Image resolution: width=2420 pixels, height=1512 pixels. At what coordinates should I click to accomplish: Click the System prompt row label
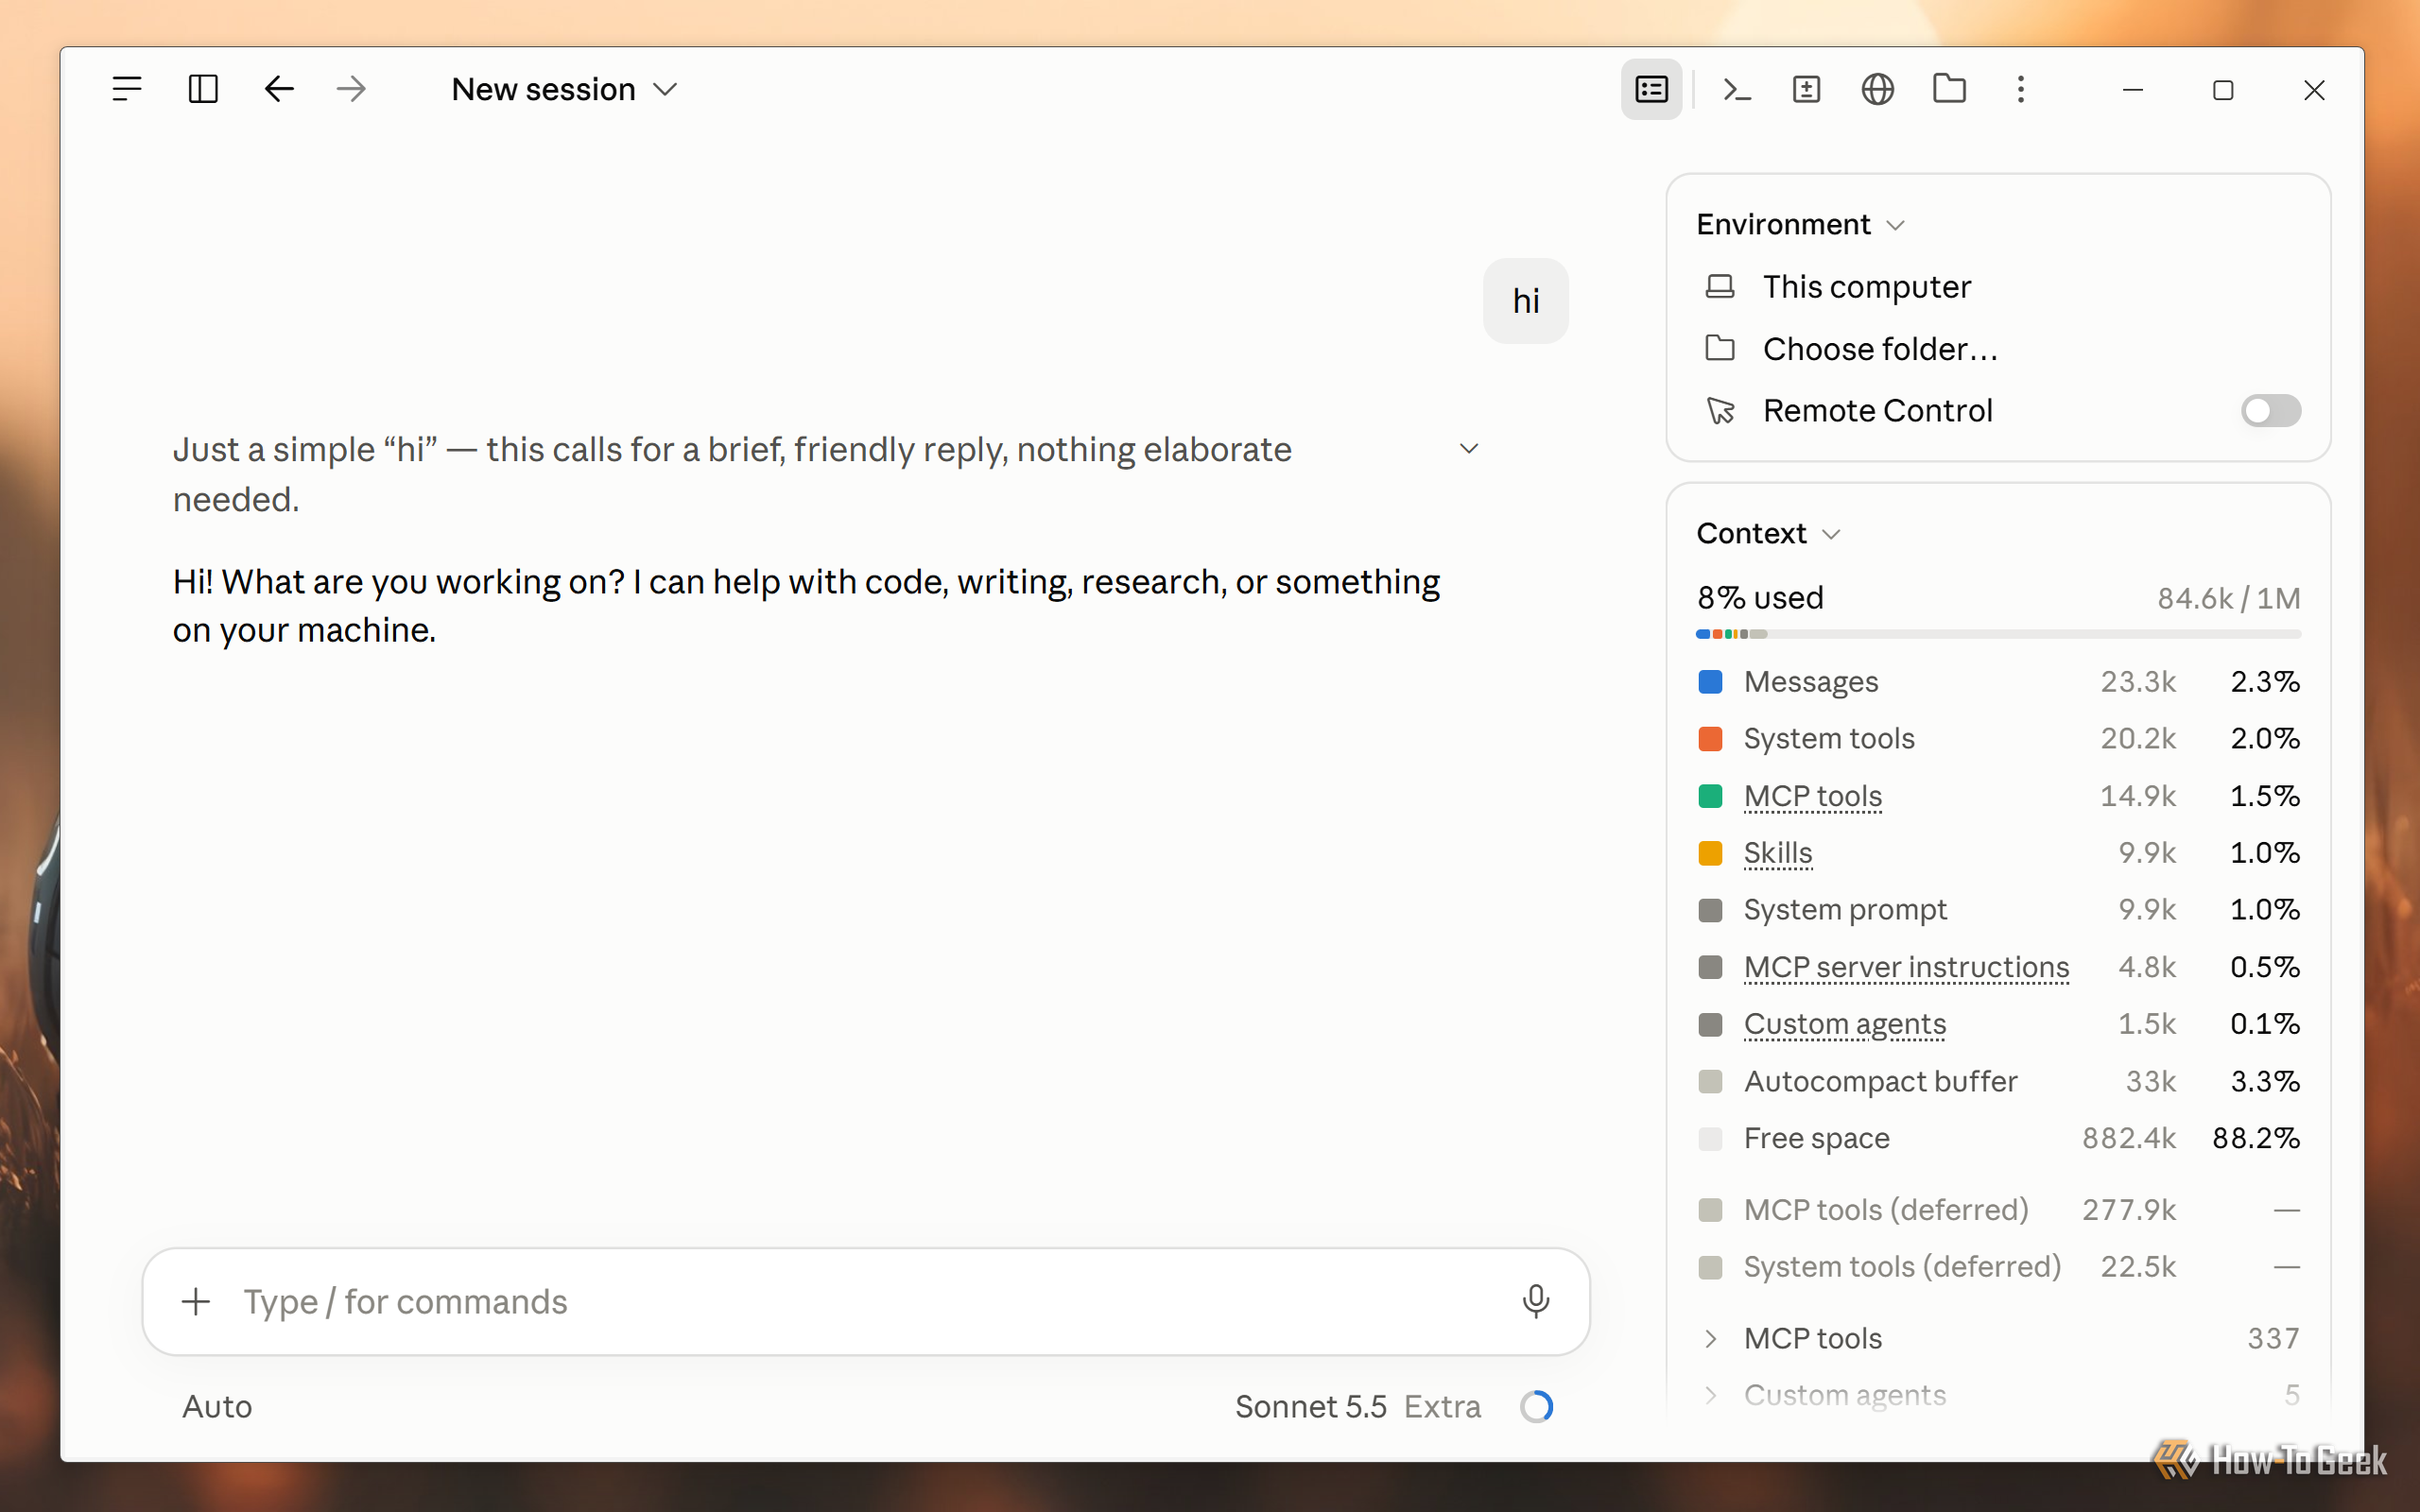[1845, 910]
